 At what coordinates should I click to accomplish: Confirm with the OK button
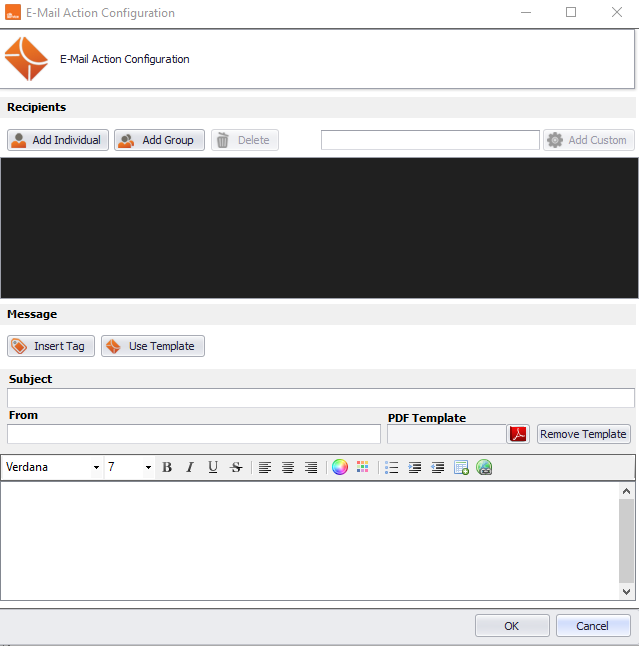click(512, 626)
